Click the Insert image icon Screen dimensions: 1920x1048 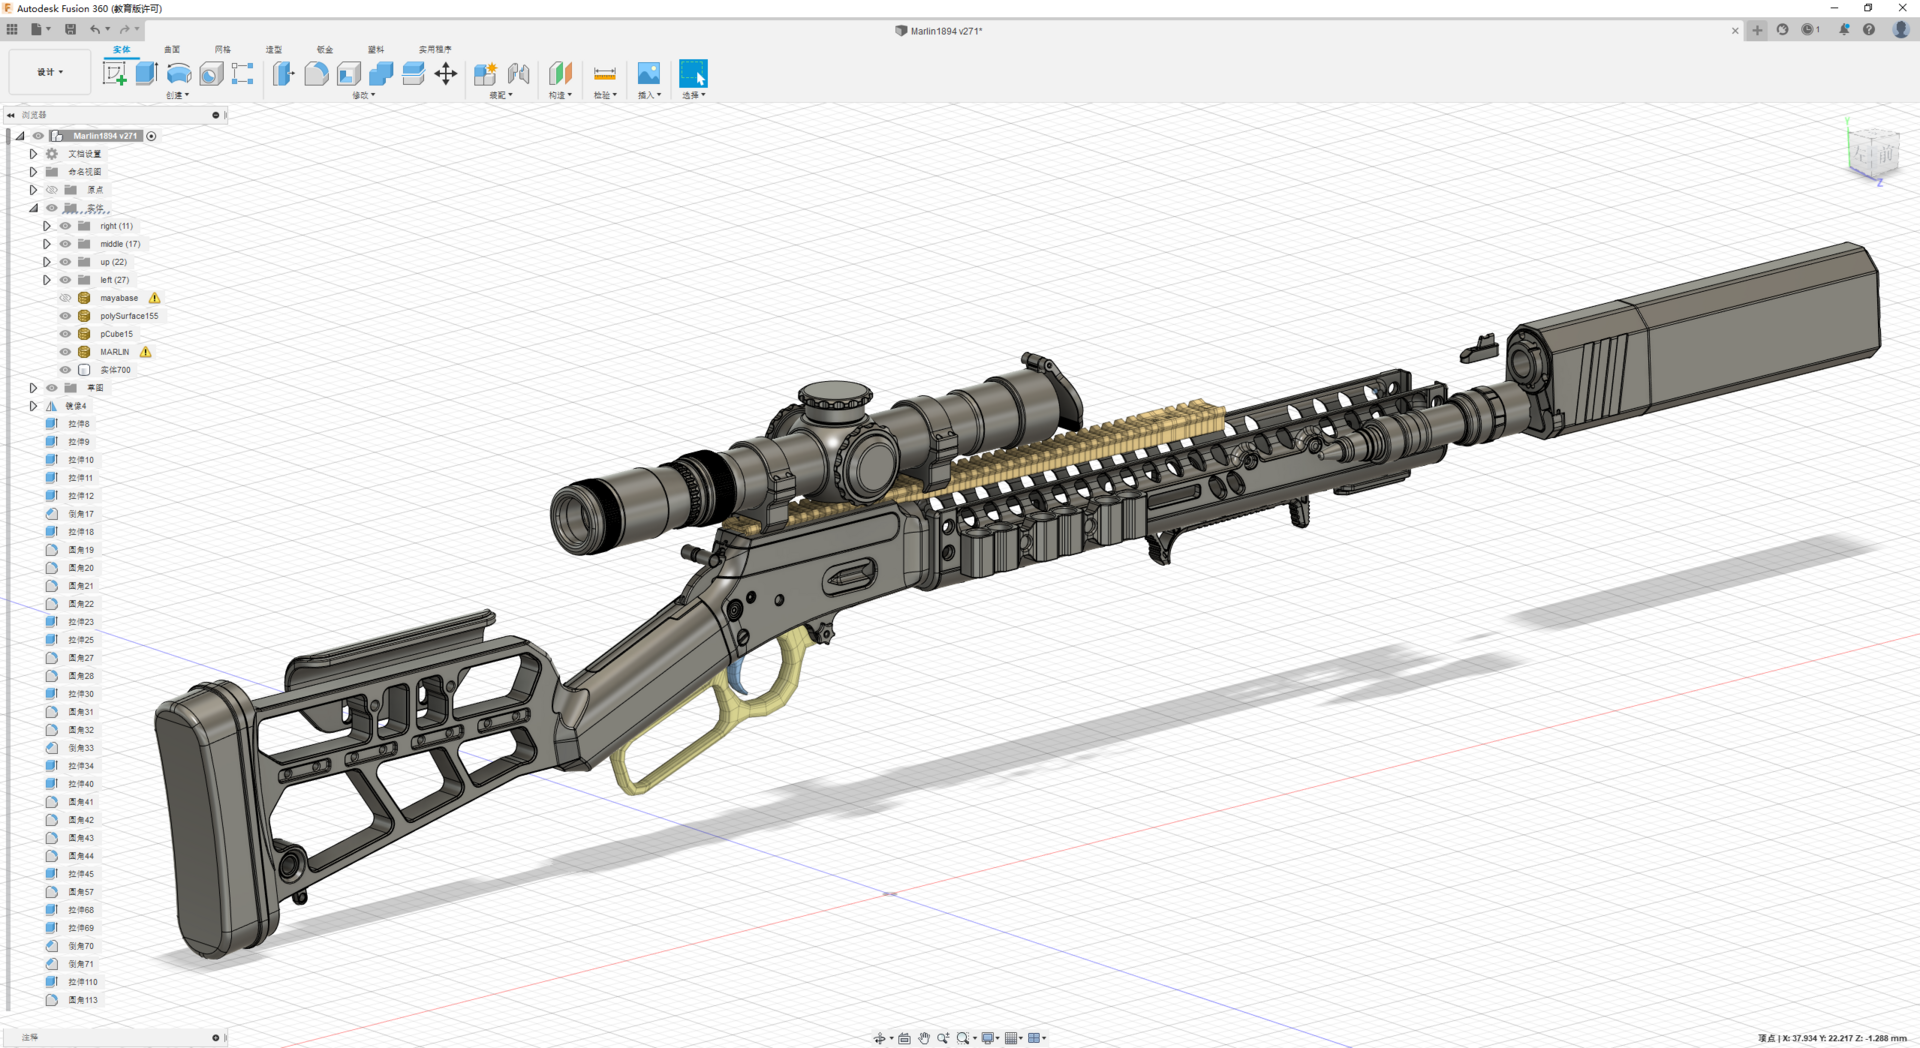tap(648, 73)
